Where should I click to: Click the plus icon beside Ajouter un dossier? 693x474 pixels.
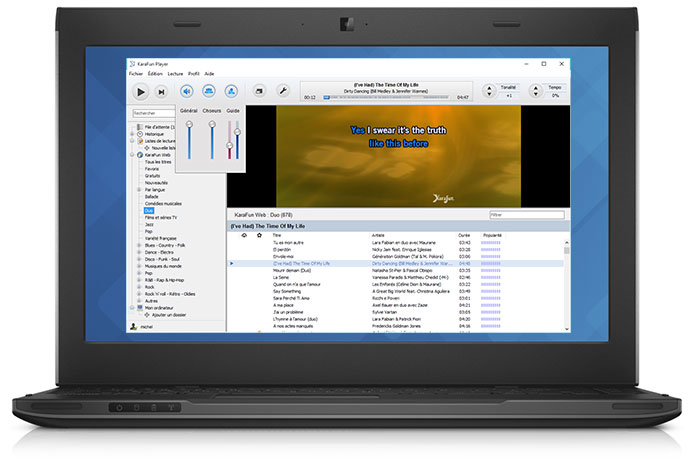[x=147, y=315]
